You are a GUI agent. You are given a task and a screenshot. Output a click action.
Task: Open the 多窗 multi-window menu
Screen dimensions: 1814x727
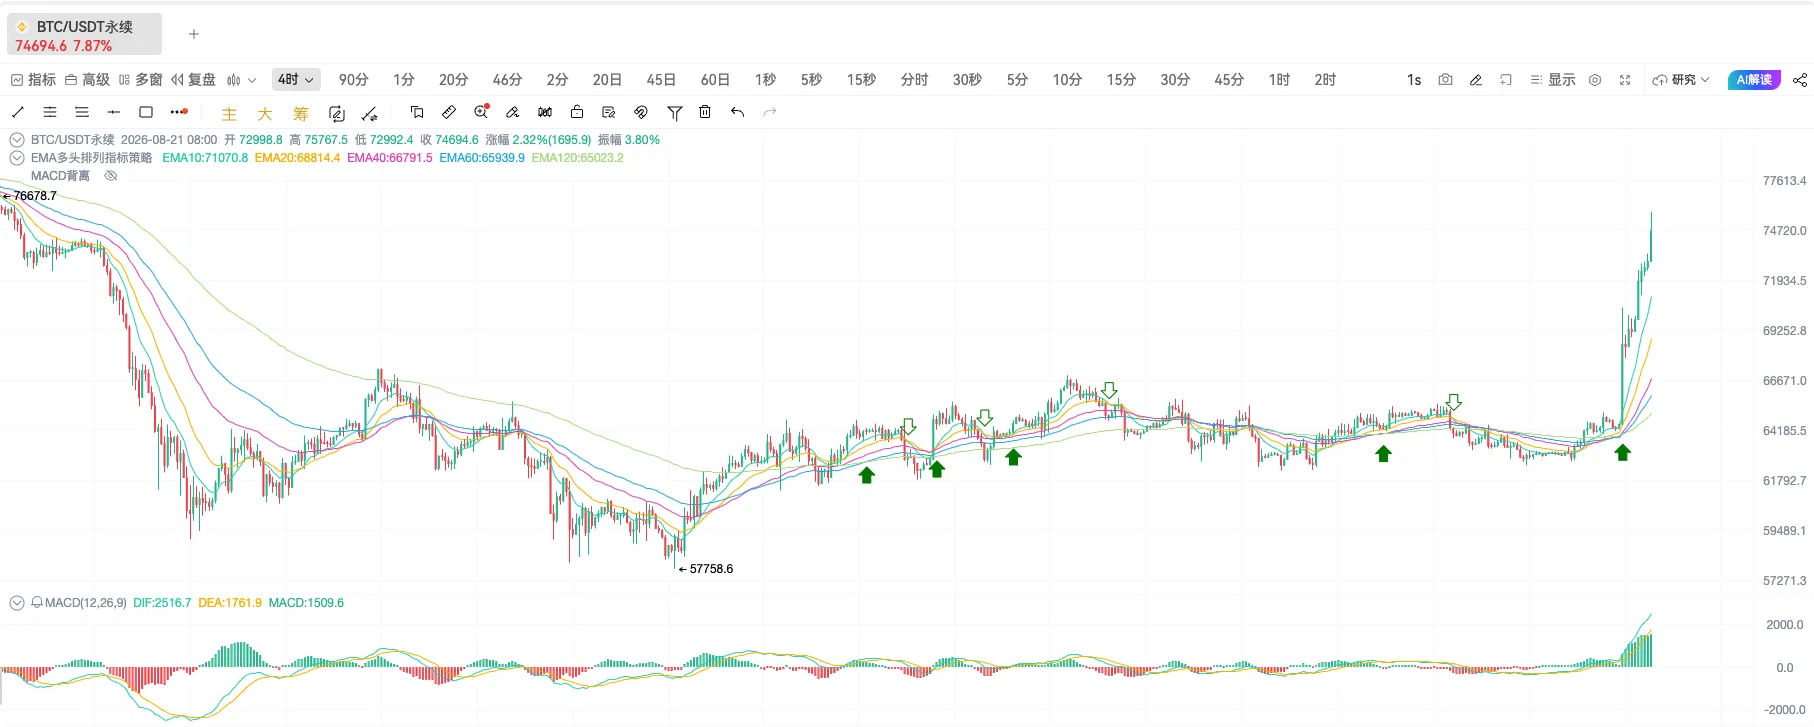click(140, 80)
